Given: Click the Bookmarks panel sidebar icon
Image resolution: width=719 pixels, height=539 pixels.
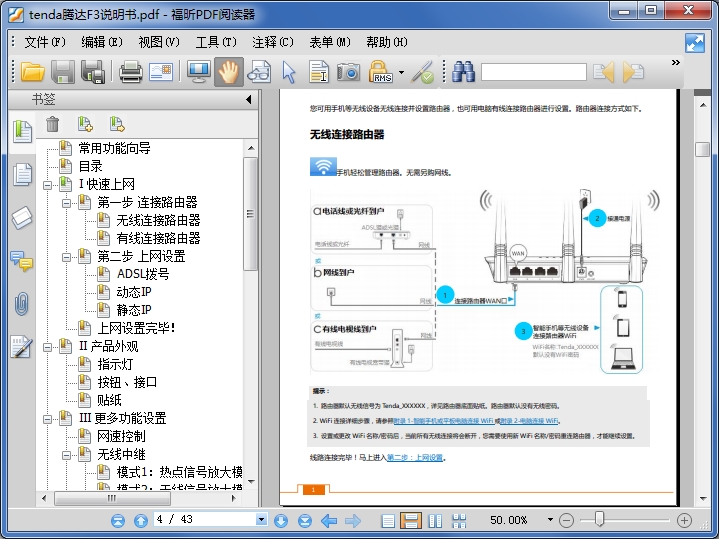Looking at the screenshot, I should click(22, 131).
